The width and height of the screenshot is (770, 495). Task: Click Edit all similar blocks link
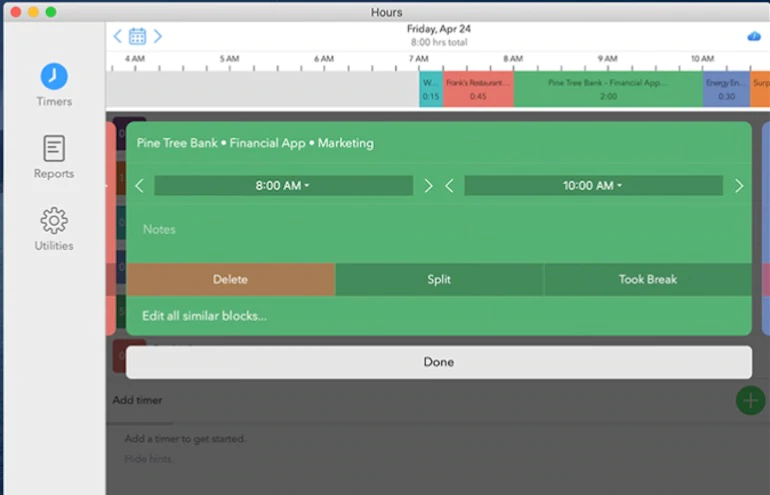pos(204,315)
